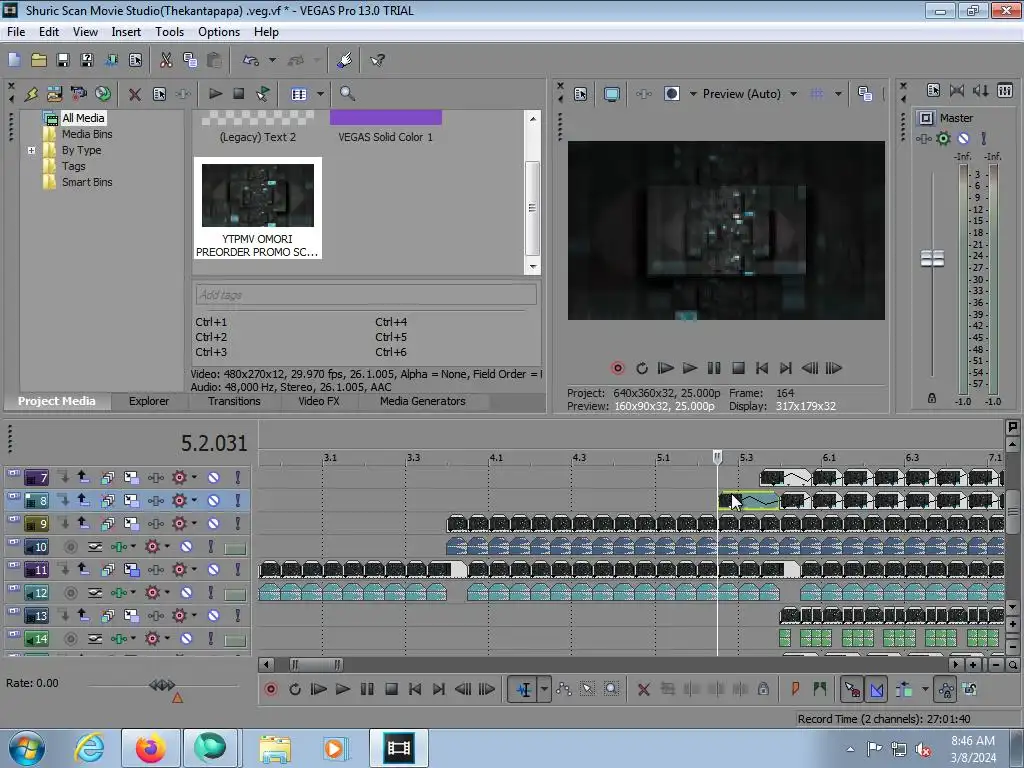Click the Add tags input field

pyautogui.click(x=366, y=295)
